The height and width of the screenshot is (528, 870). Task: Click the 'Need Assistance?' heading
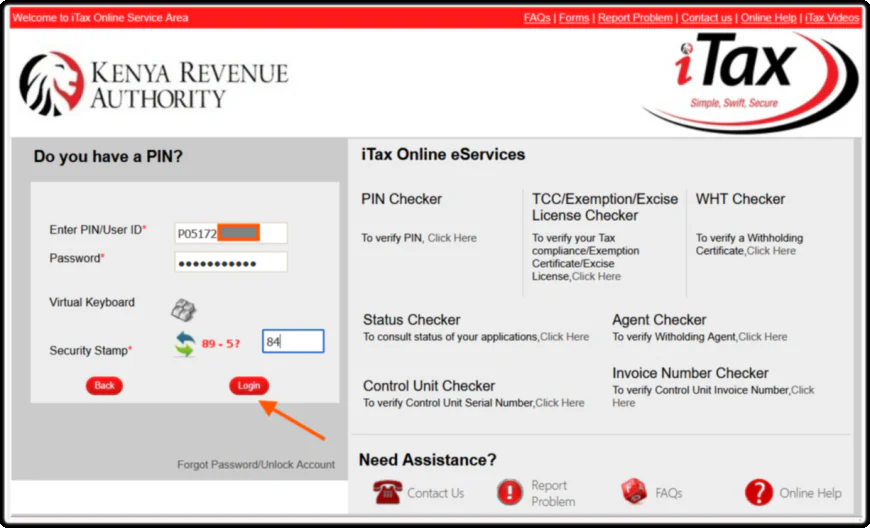tap(428, 460)
